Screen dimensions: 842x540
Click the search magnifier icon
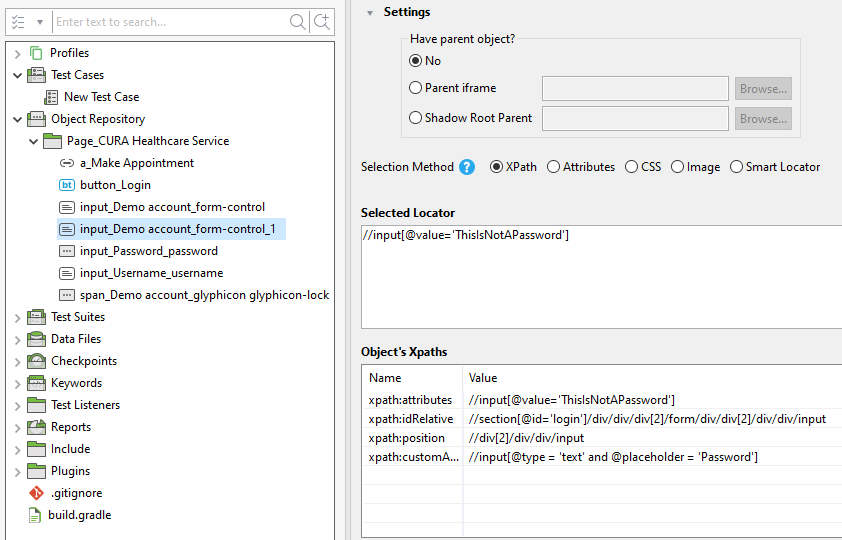pos(298,22)
